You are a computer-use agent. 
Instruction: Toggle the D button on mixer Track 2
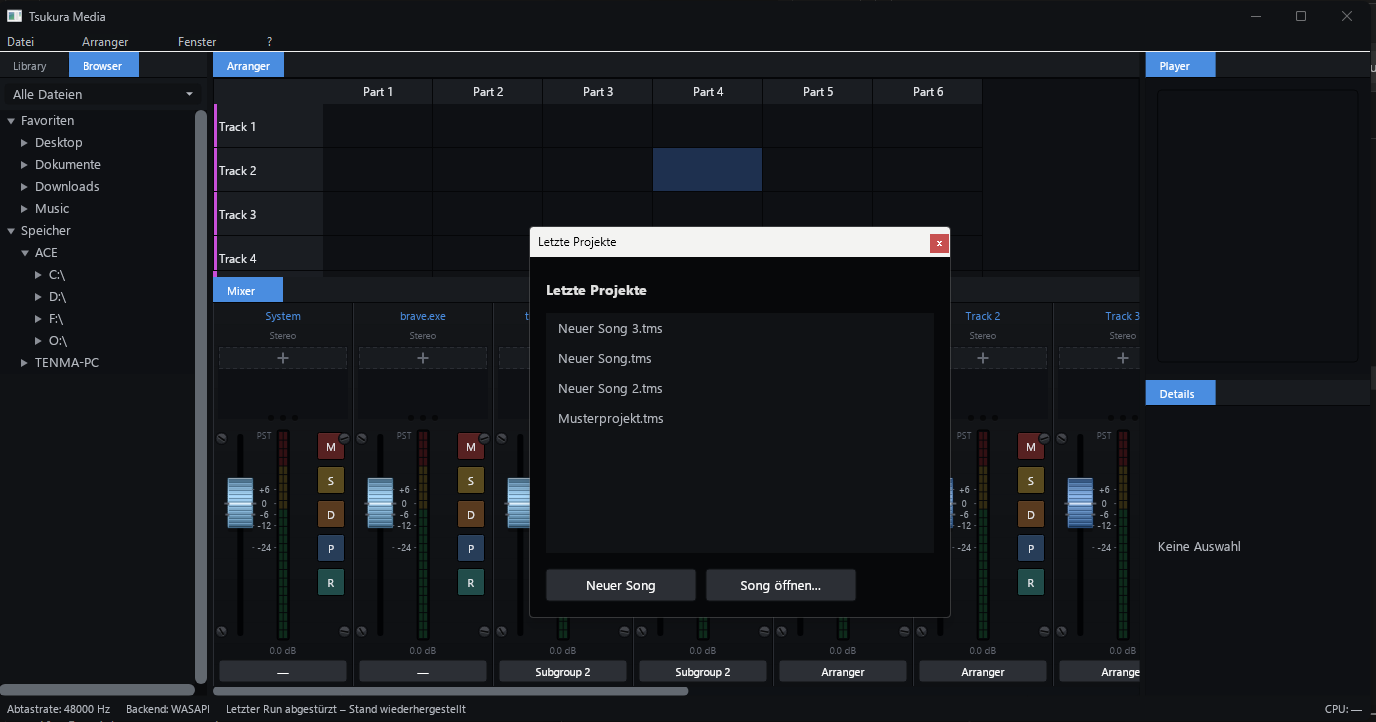1031,515
